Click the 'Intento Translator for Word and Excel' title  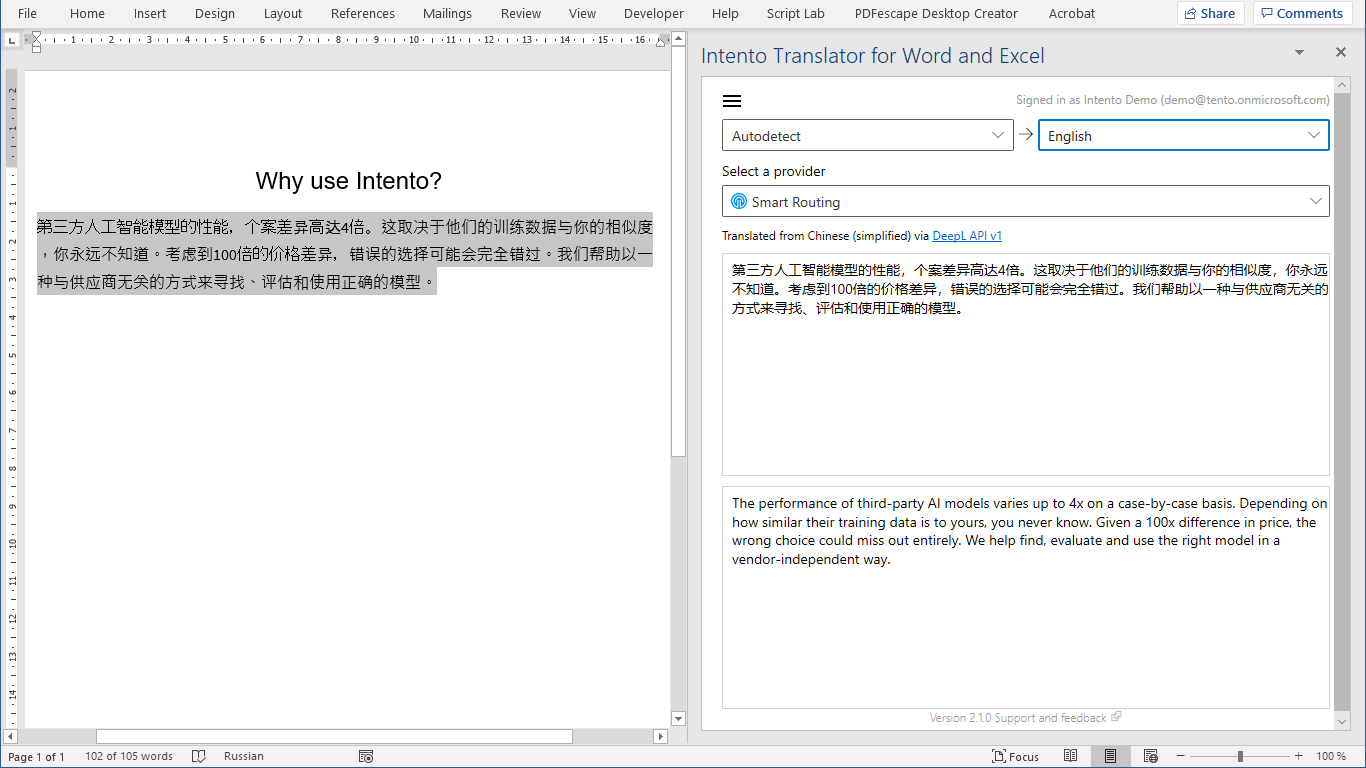873,56
